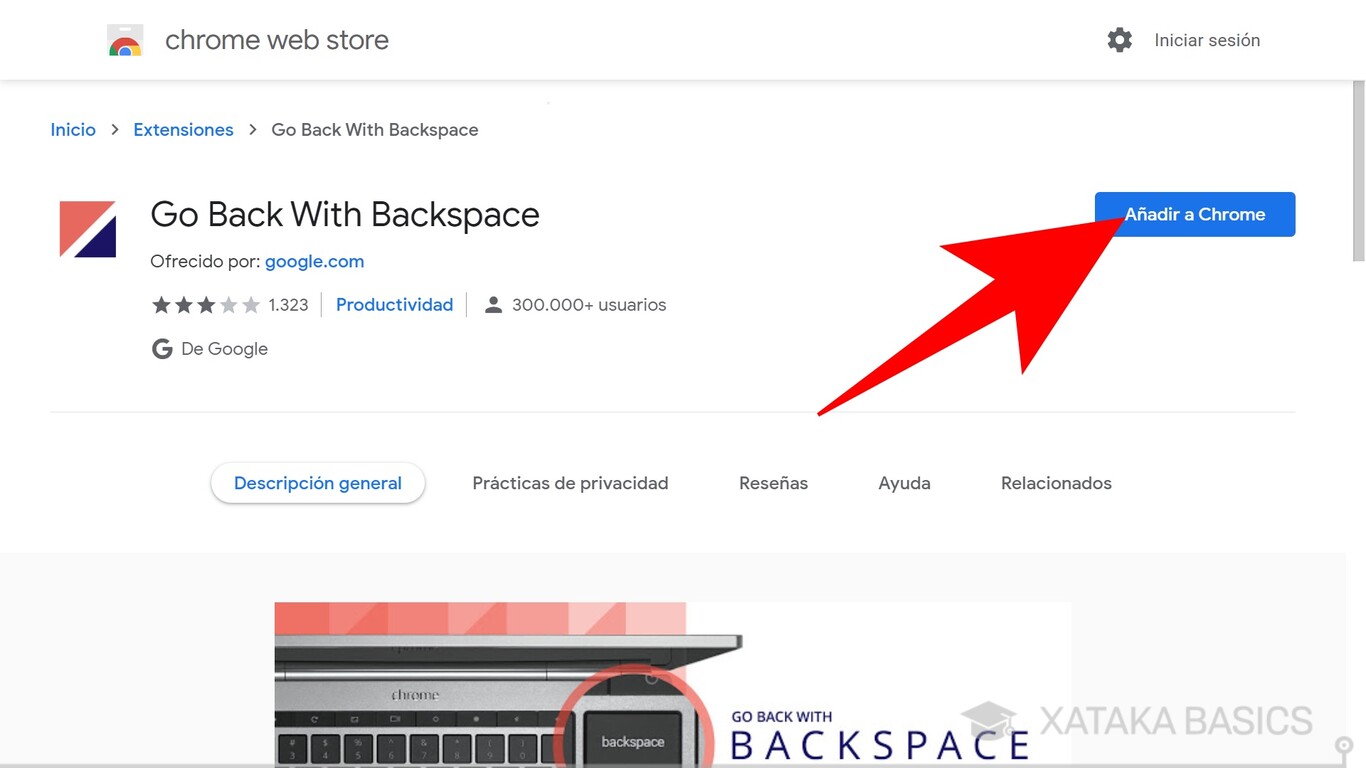Viewport: 1366px width, 768px height.
Task: Open the Reseñas tab
Action: click(773, 483)
